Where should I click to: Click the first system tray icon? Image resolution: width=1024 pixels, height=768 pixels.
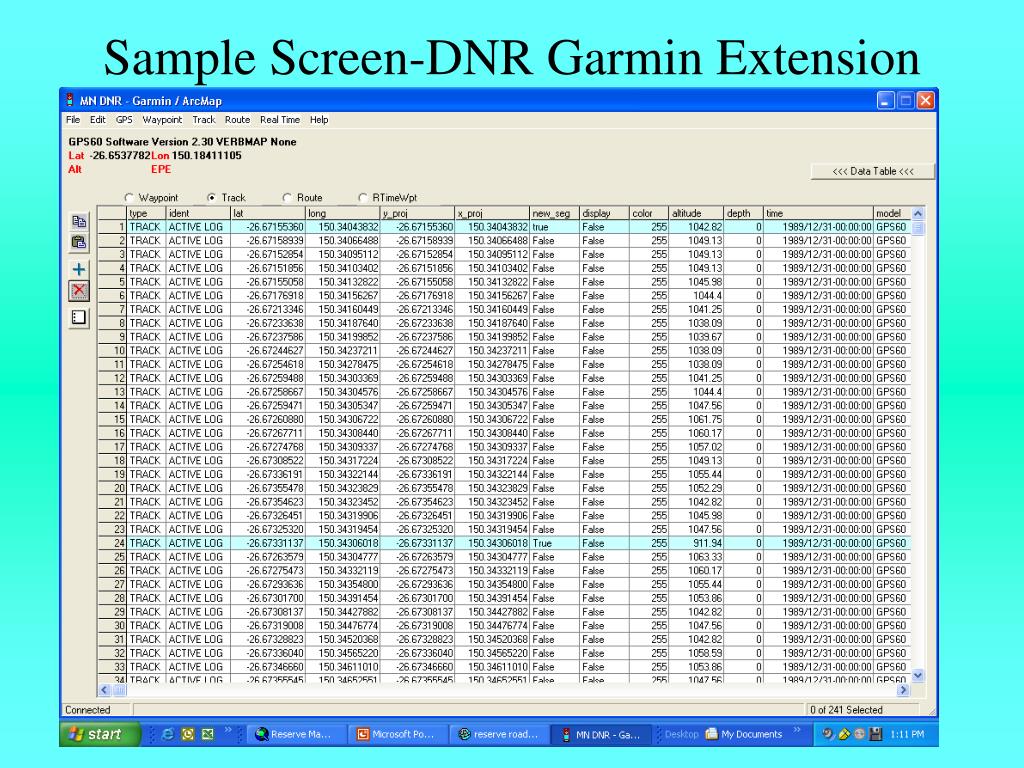pos(827,734)
